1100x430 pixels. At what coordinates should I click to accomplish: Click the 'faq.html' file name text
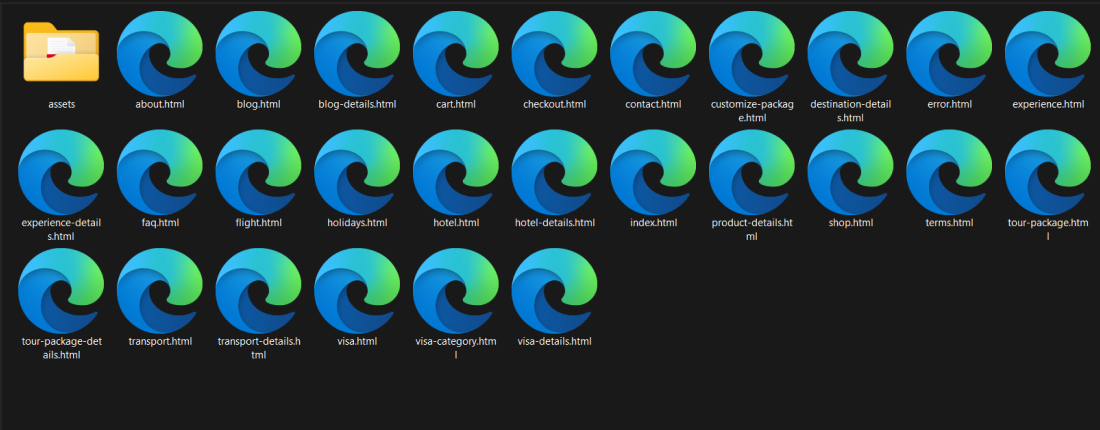pyautogui.click(x=160, y=223)
